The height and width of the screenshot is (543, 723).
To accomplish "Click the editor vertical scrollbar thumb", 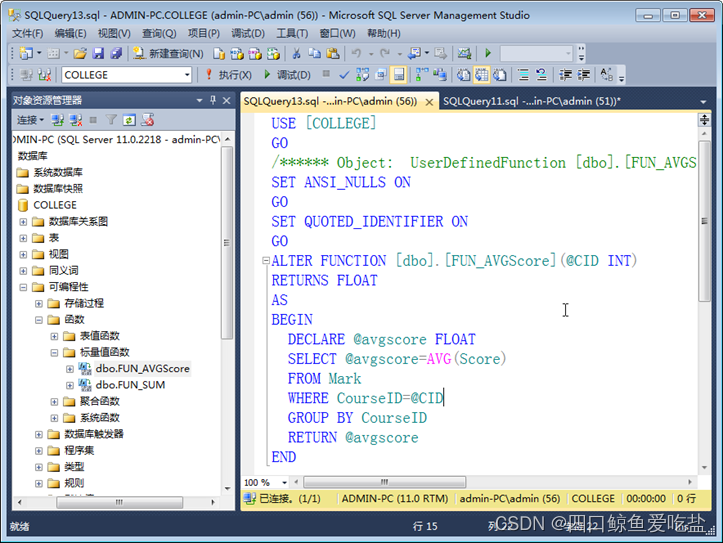I will pos(704,221).
